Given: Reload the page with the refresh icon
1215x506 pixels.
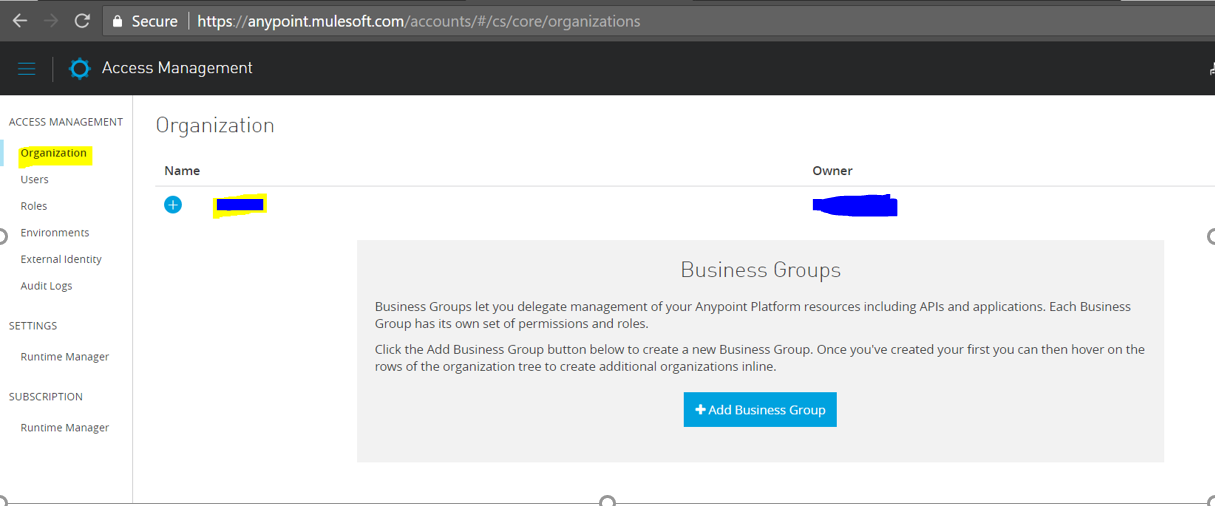Looking at the screenshot, I should pos(82,21).
